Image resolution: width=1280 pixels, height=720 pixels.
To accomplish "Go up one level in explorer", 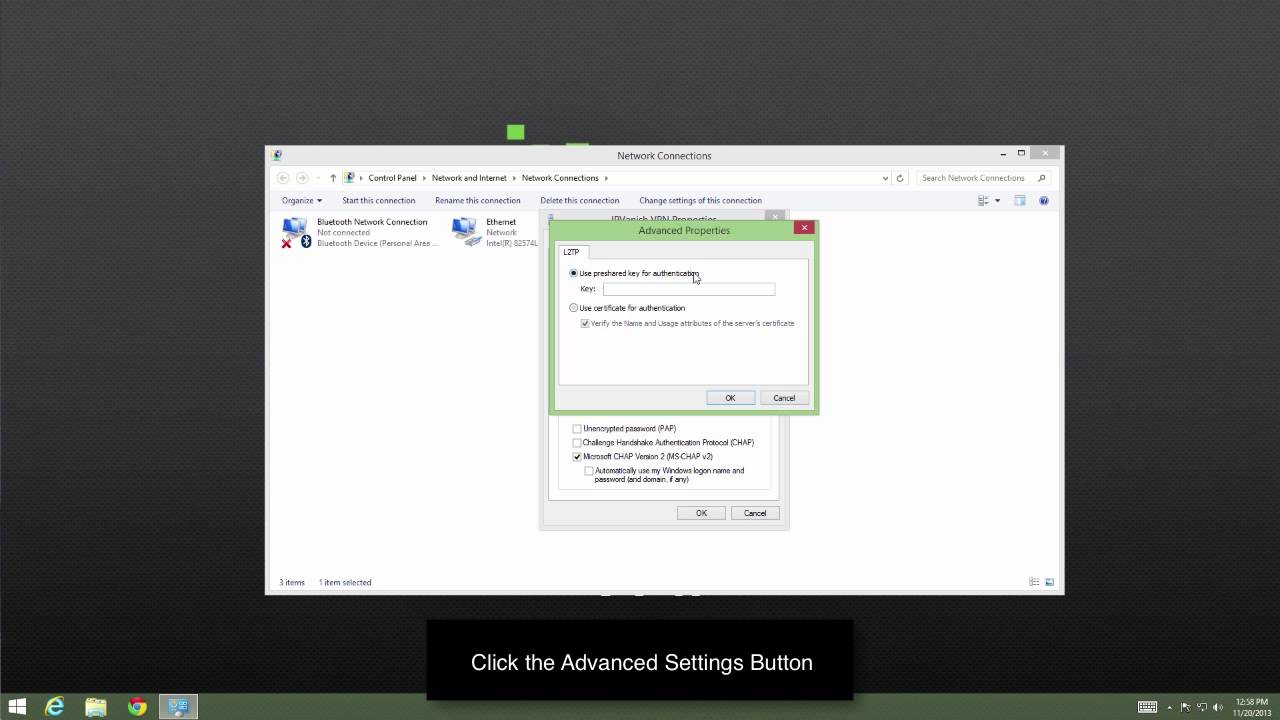I will click(333, 178).
